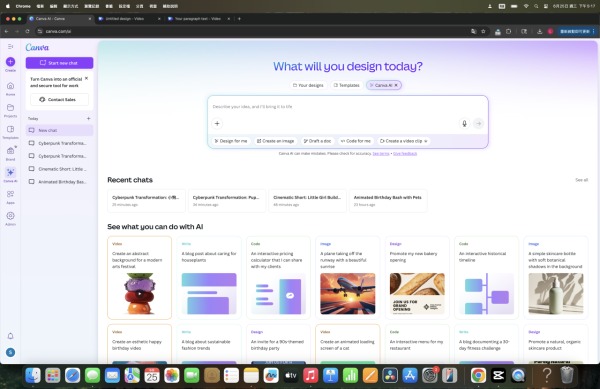Select Templates chip under heading

pyautogui.click(x=347, y=85)
